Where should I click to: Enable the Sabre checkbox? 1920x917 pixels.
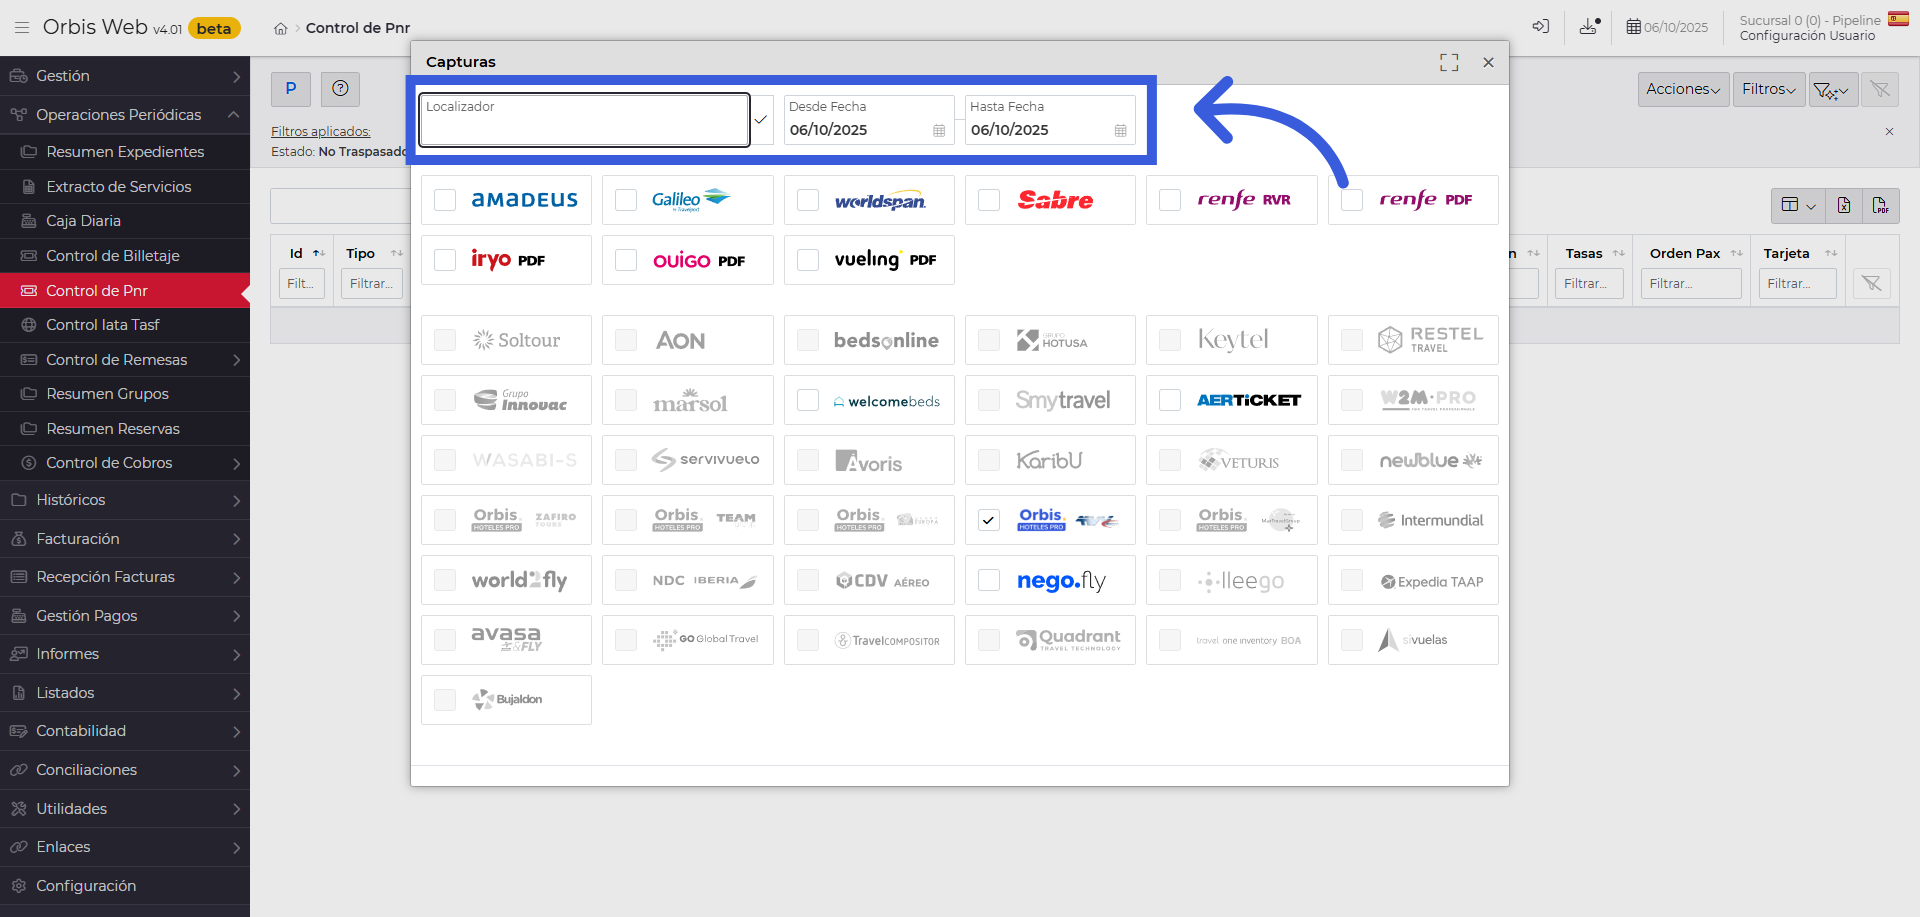point(989,200)
